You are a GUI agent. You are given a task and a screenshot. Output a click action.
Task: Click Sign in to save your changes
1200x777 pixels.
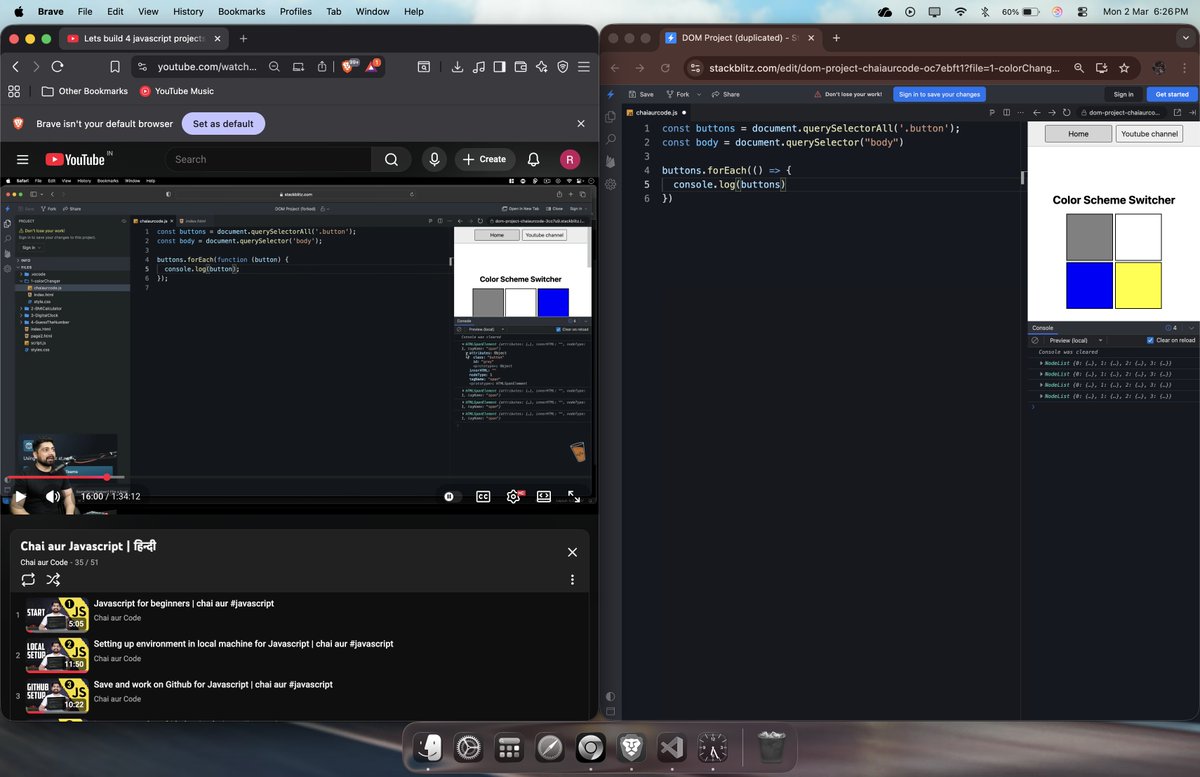point(939,94)
